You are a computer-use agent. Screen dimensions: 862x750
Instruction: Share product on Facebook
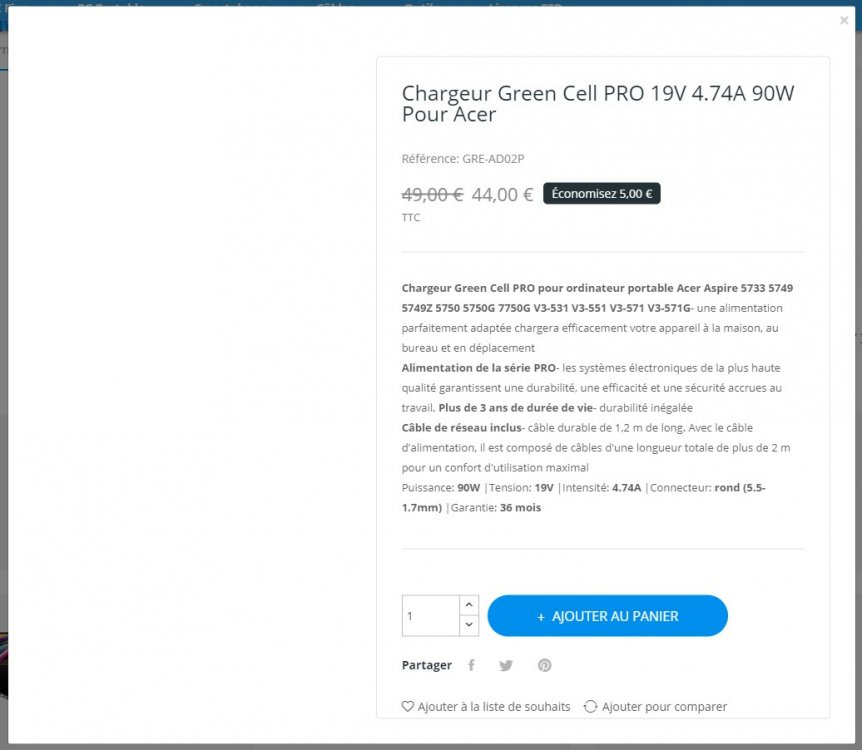point(471,665)
